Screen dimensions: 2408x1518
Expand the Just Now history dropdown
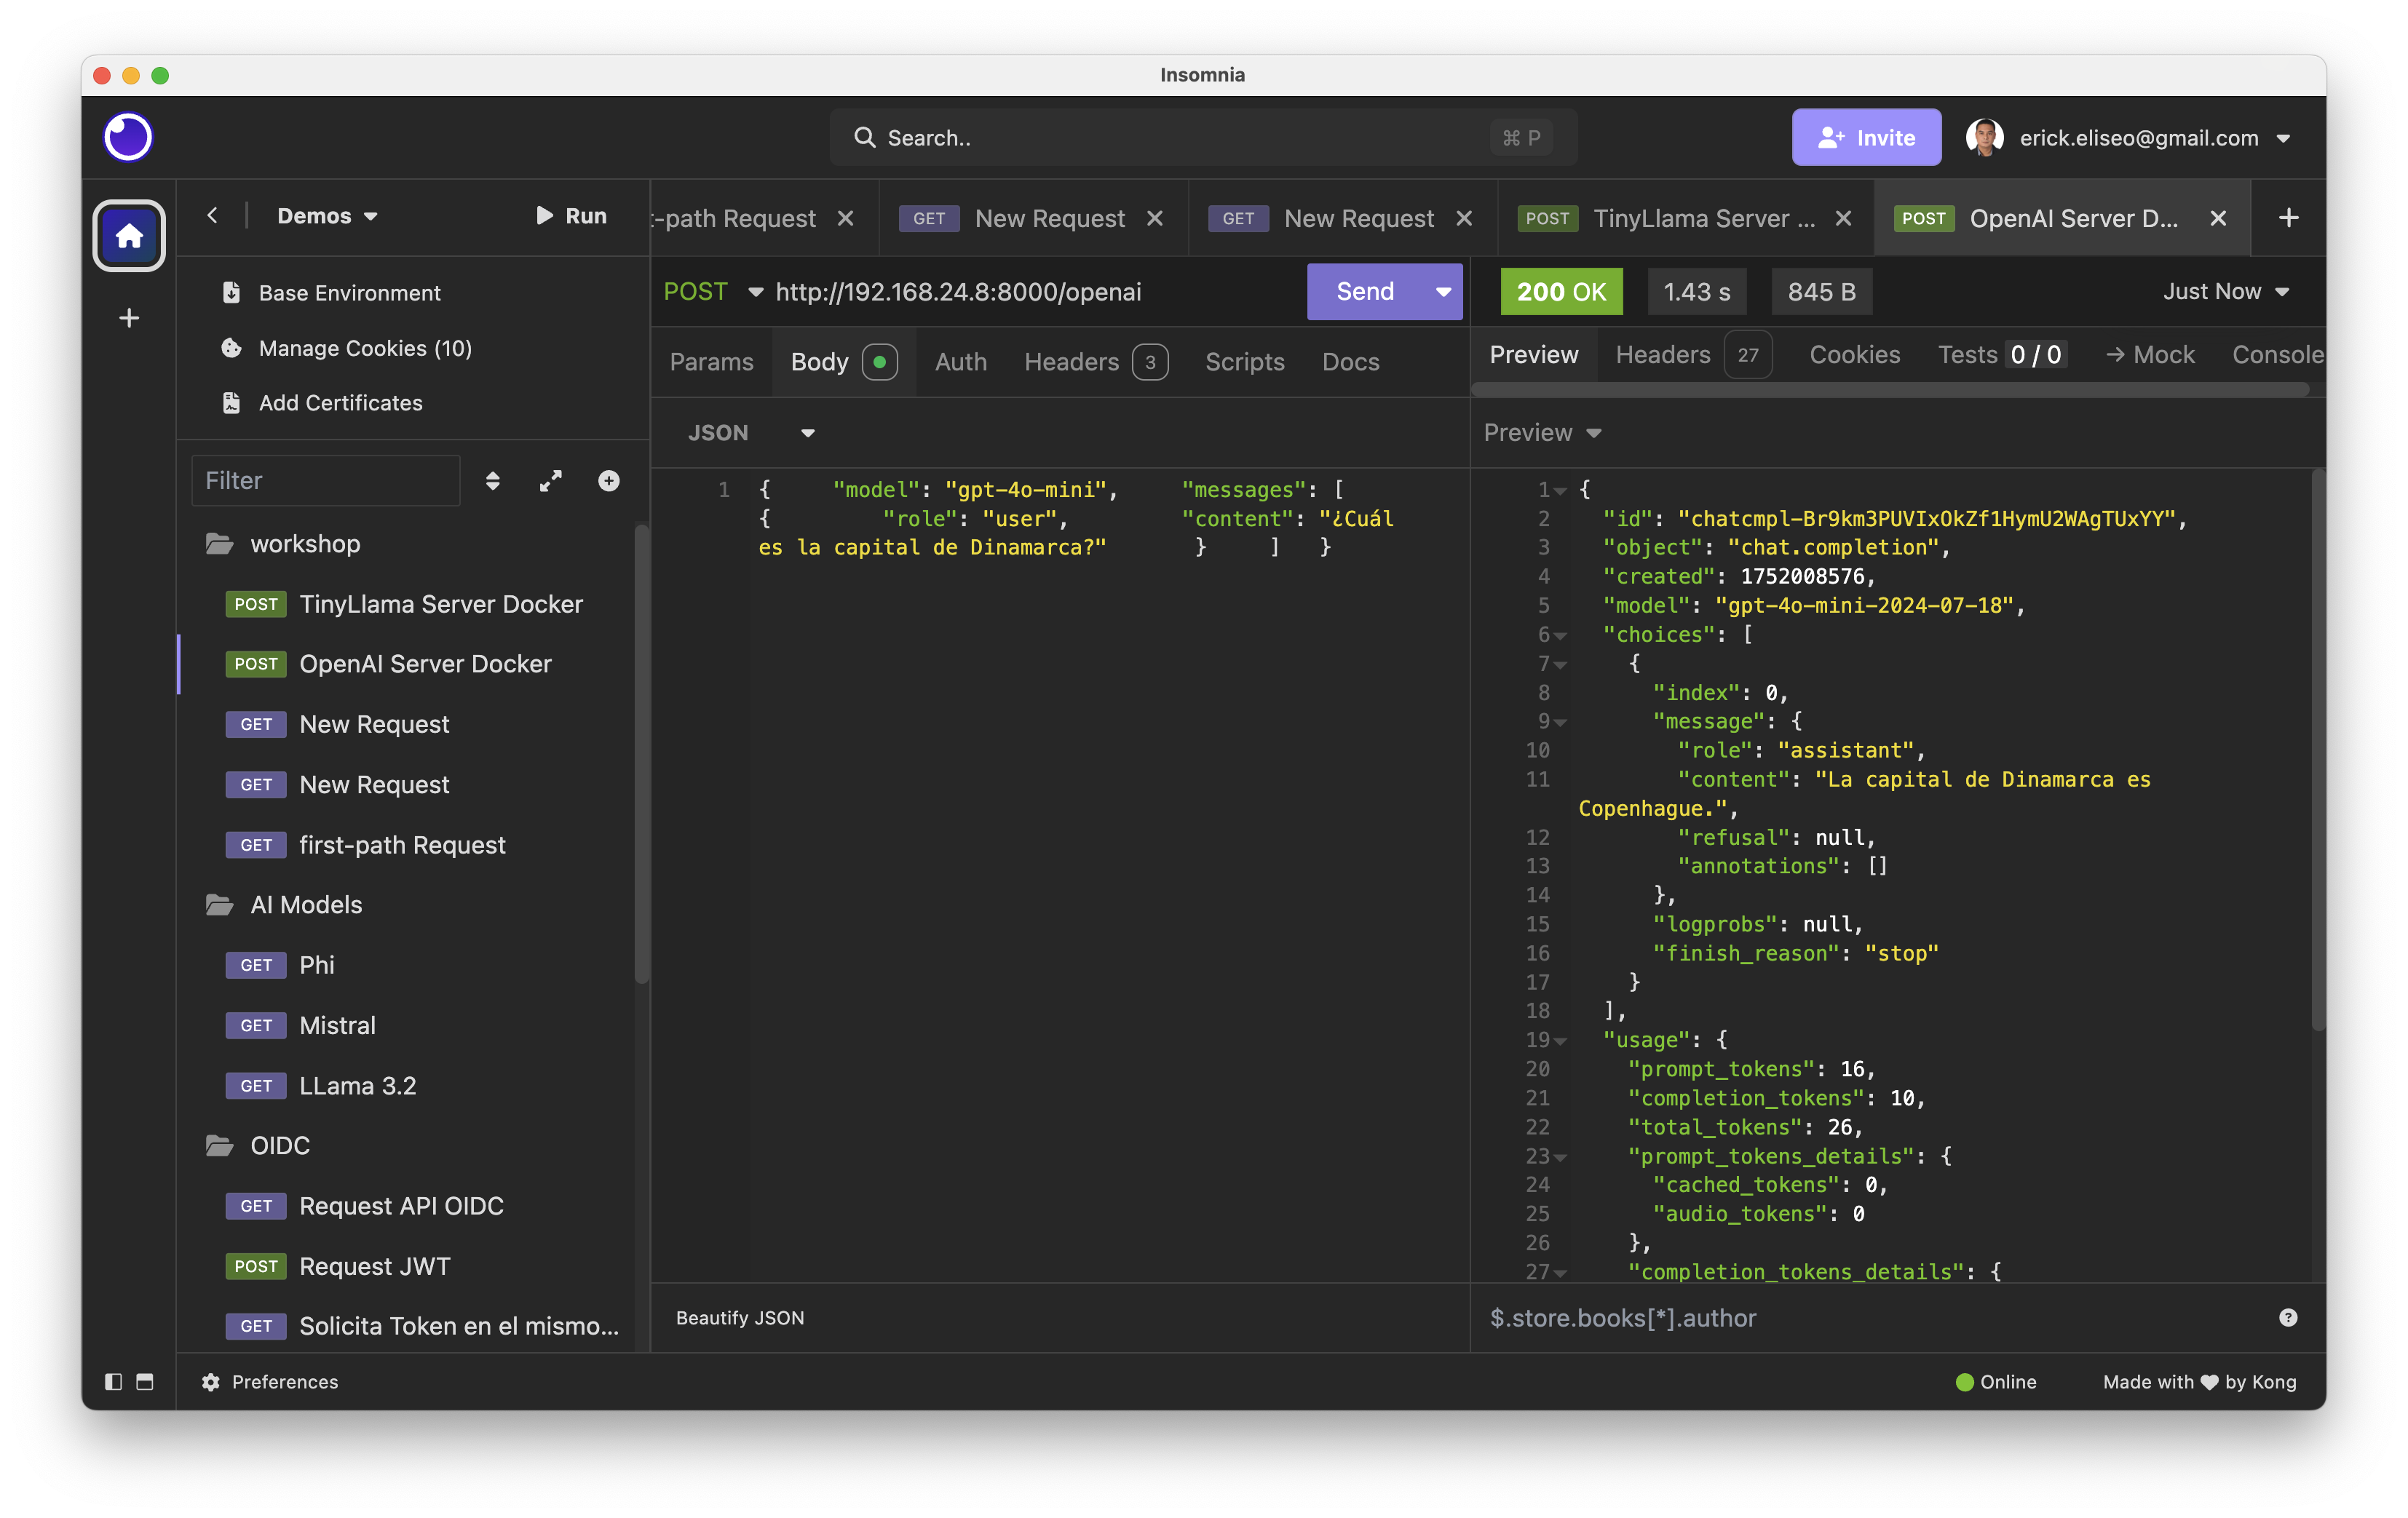tap(2226, 292)
